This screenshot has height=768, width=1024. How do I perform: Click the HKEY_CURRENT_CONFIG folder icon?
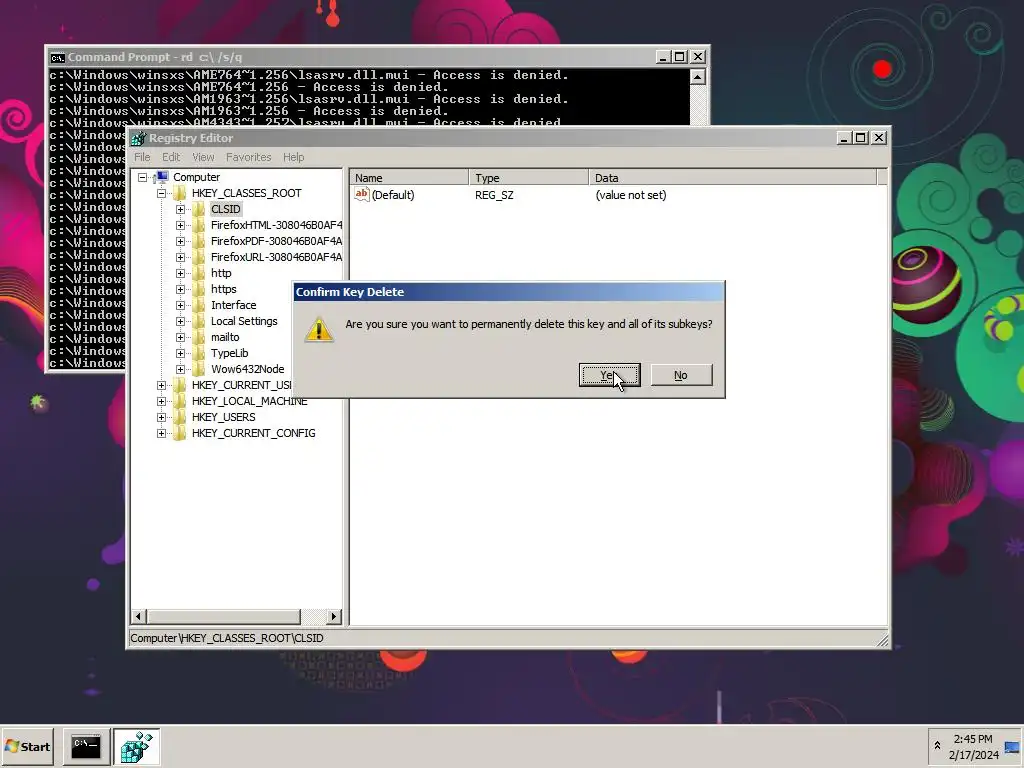(x=180, y=433)
